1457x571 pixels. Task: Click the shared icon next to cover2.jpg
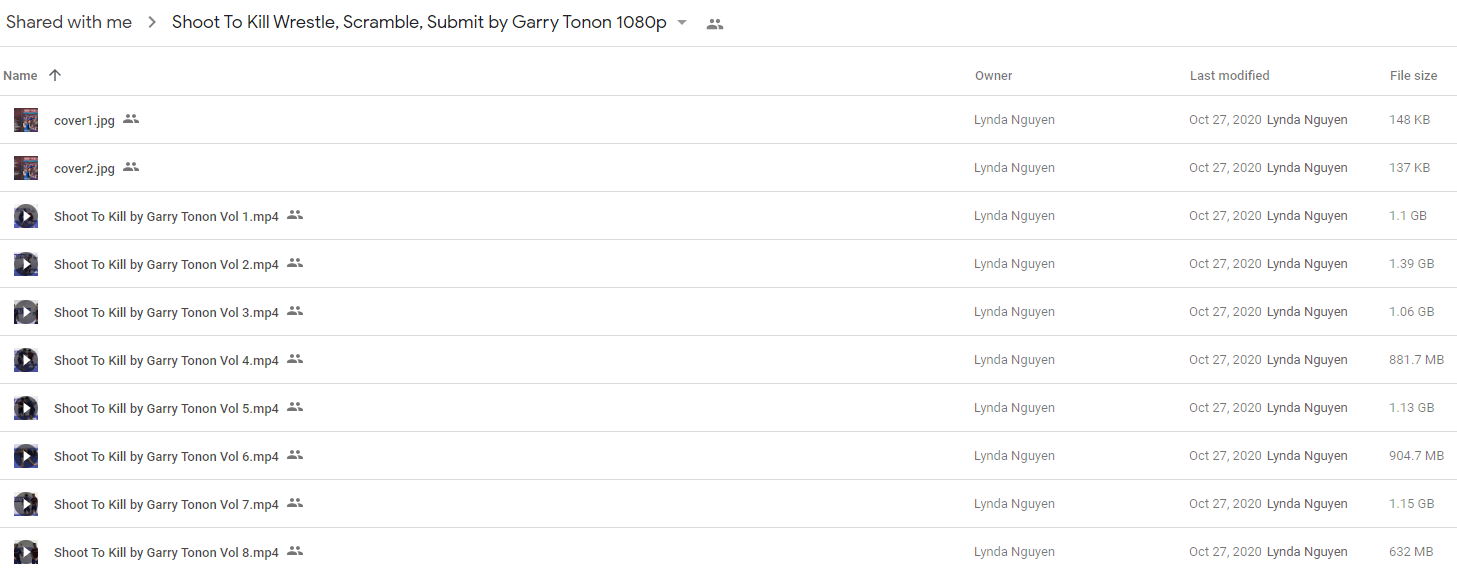tap(131, 167)
